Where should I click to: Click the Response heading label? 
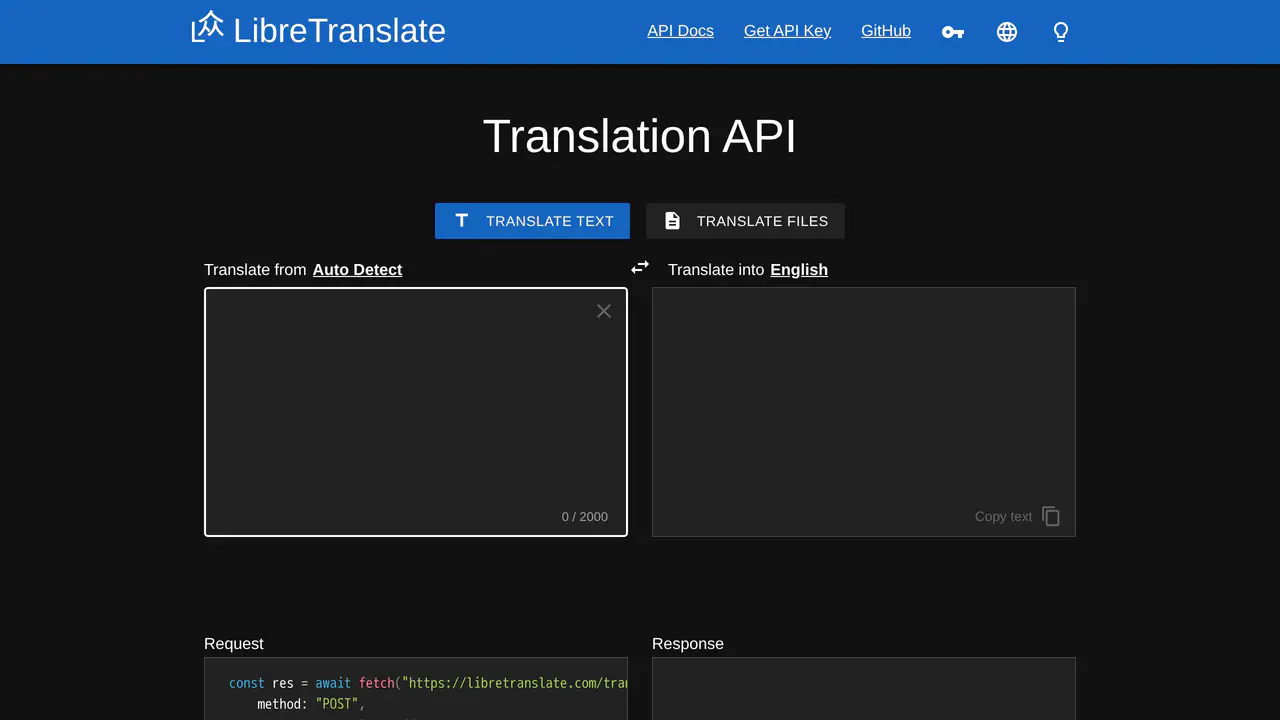coord(688,644)
